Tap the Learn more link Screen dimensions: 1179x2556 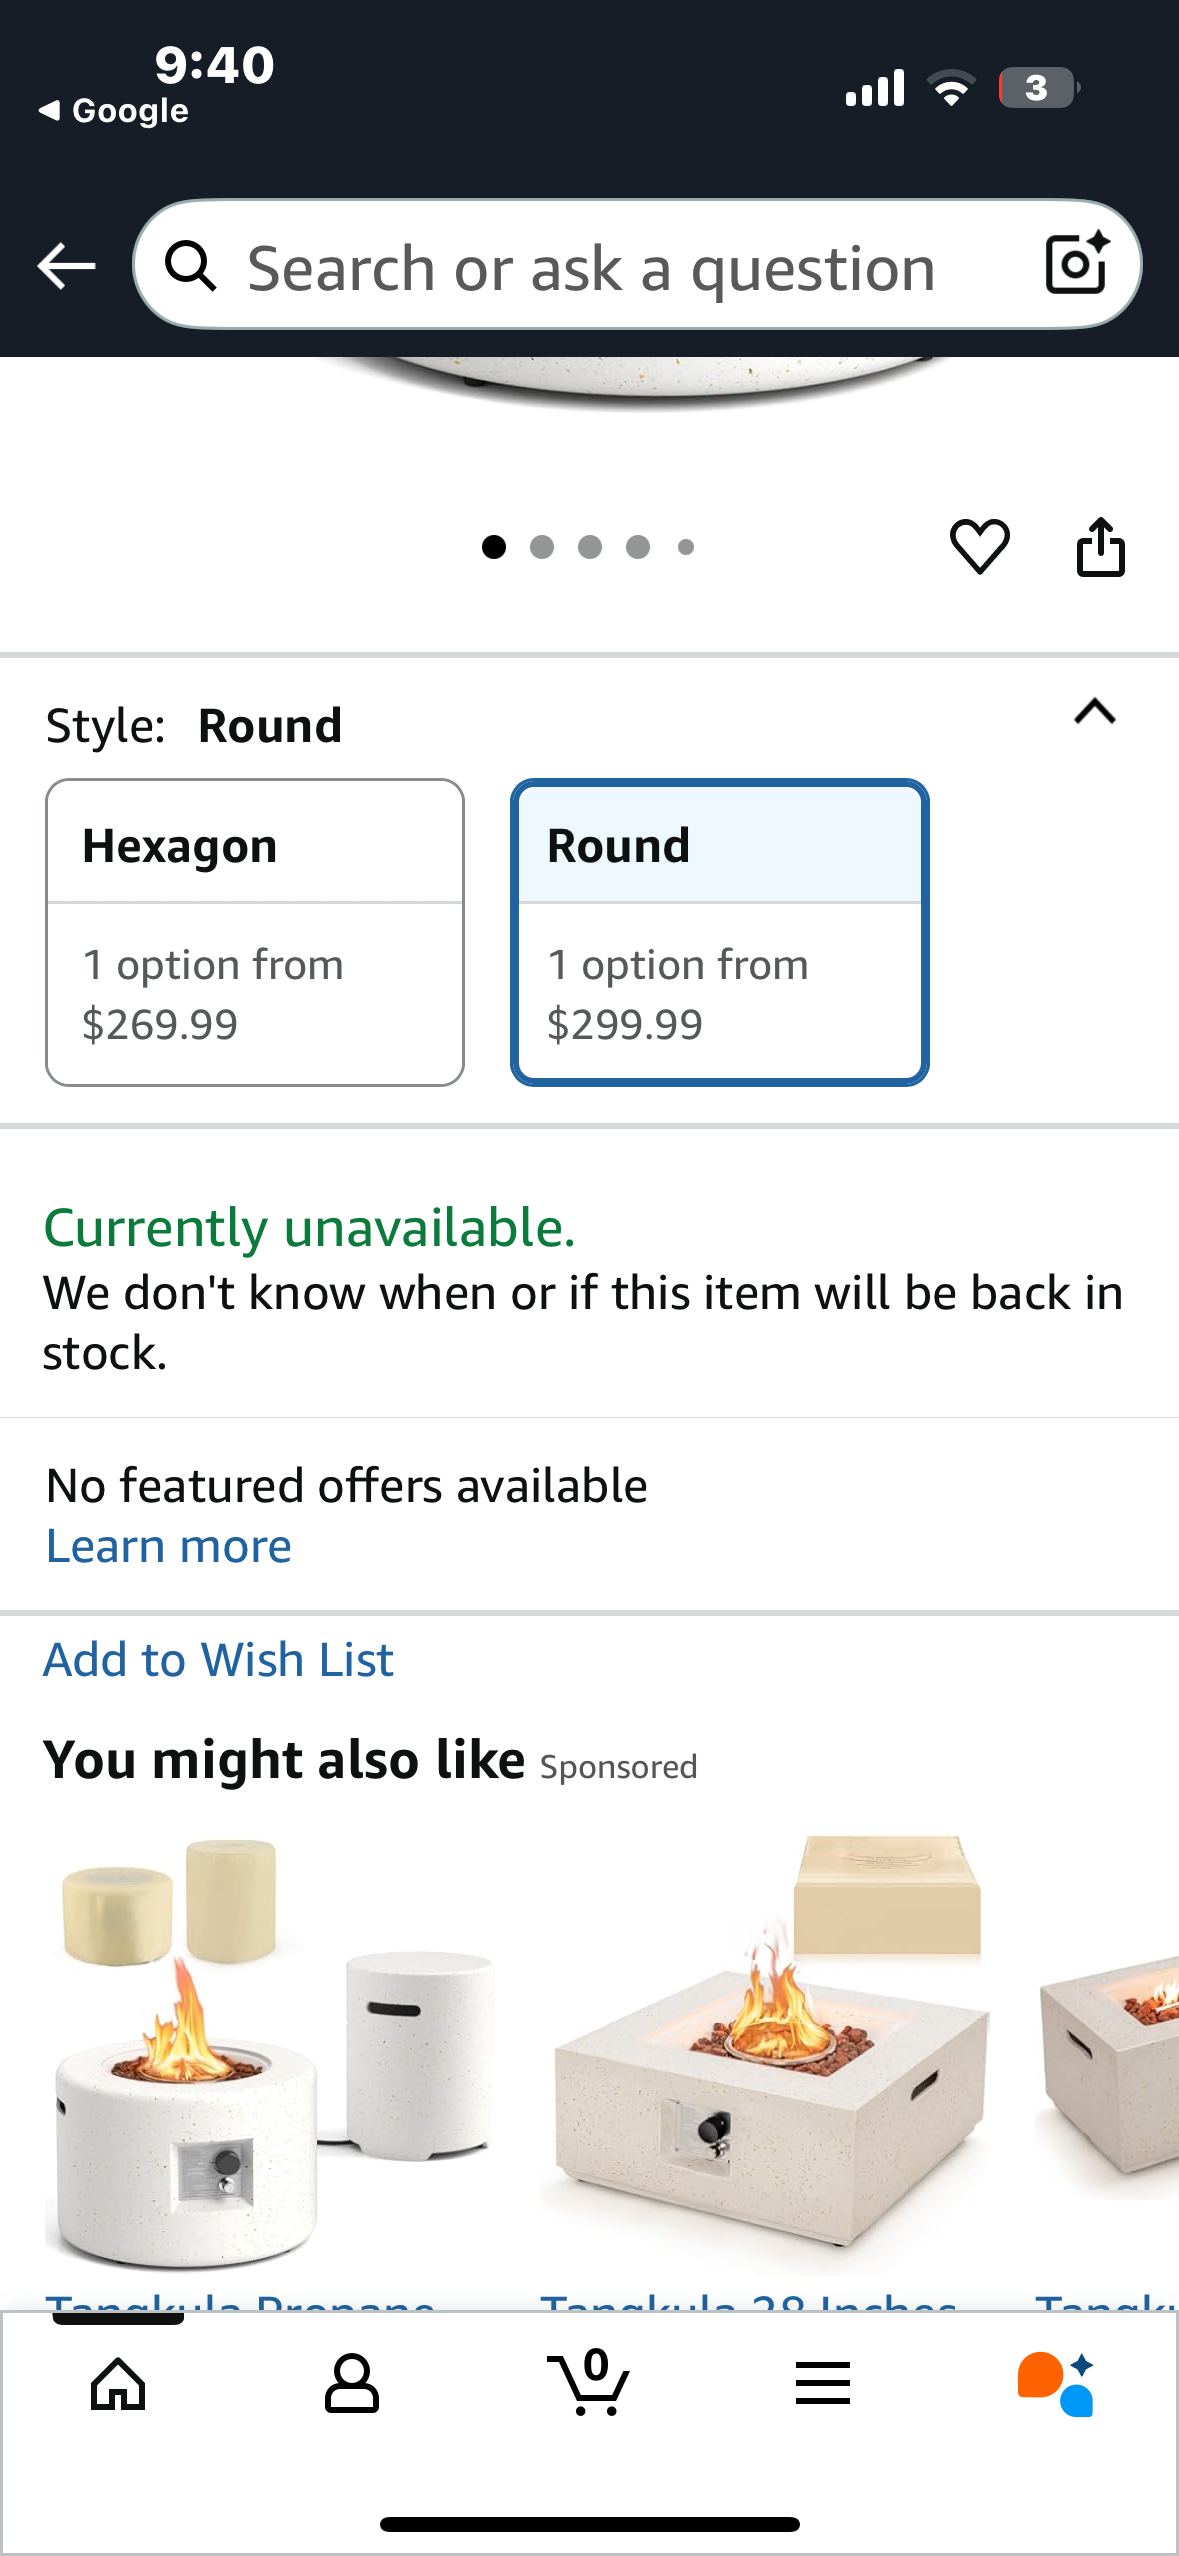169,1547
